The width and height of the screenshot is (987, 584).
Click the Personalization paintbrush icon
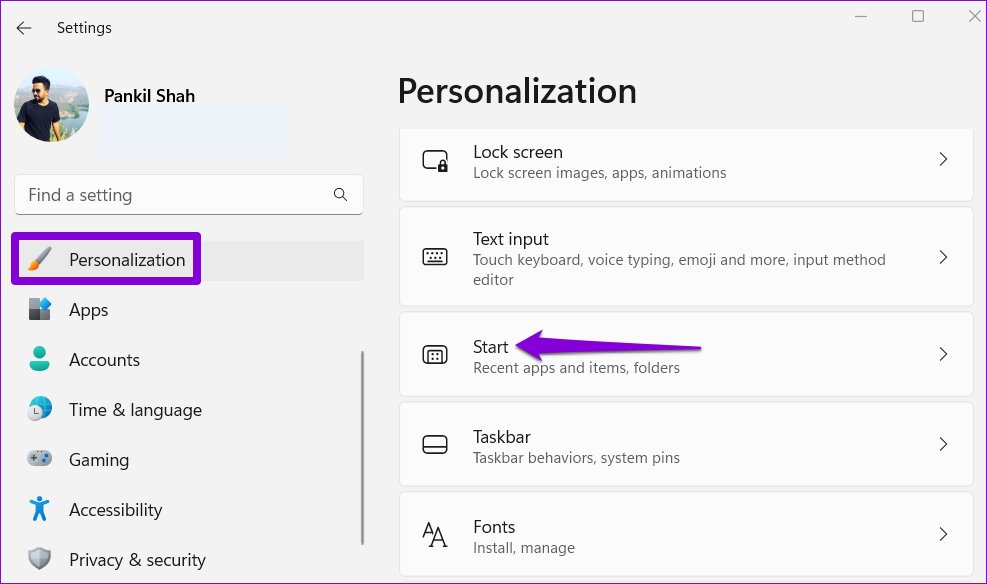40,259
